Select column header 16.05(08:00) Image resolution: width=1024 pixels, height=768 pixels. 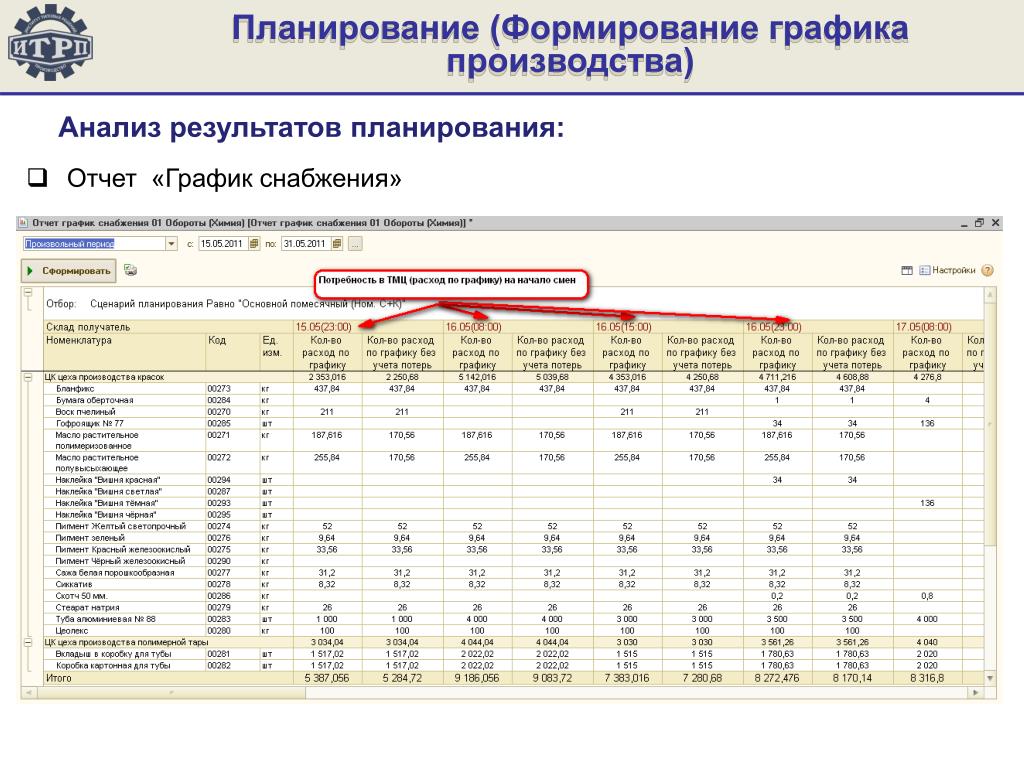(x=473, y=327)
